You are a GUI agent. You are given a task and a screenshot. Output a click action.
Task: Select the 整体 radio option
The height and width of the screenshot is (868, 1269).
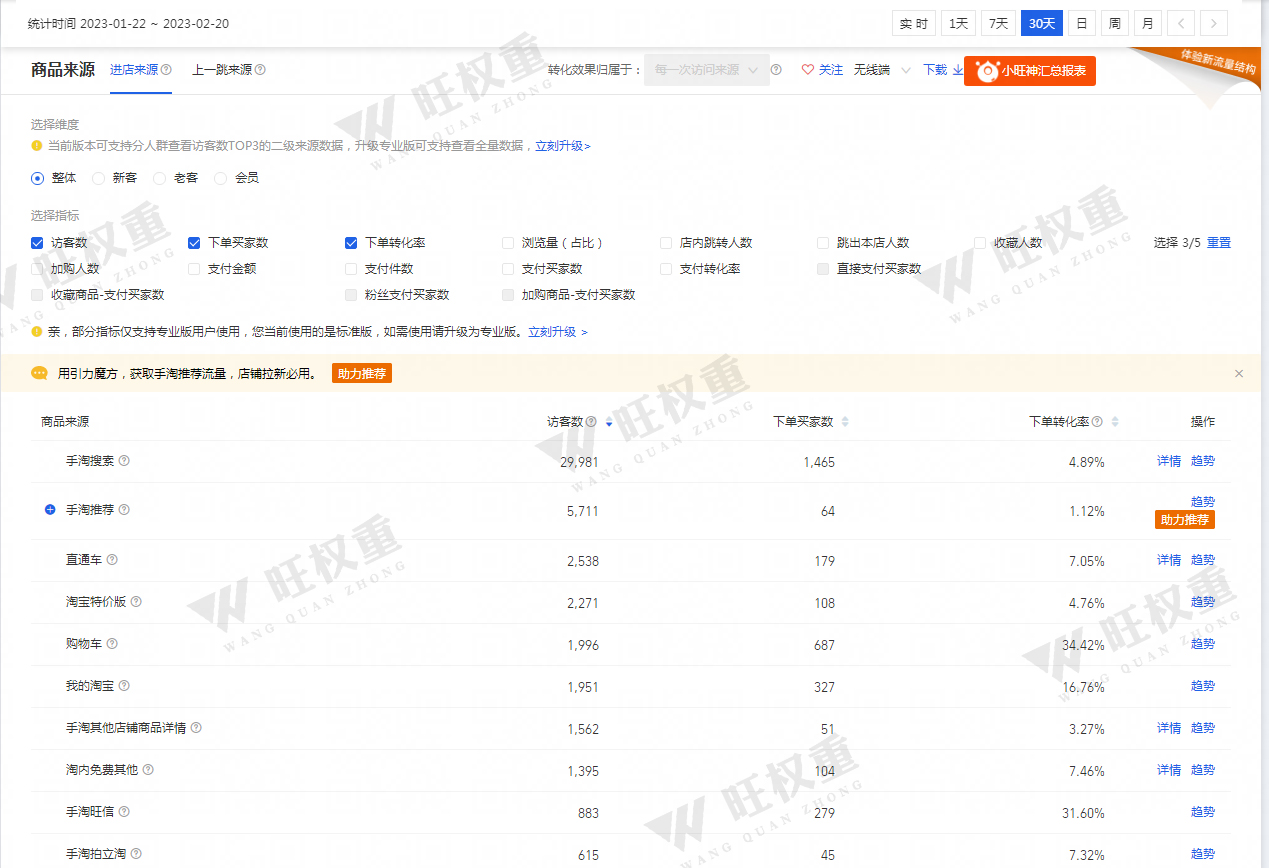pyautogui.click(x=38, y=178)
